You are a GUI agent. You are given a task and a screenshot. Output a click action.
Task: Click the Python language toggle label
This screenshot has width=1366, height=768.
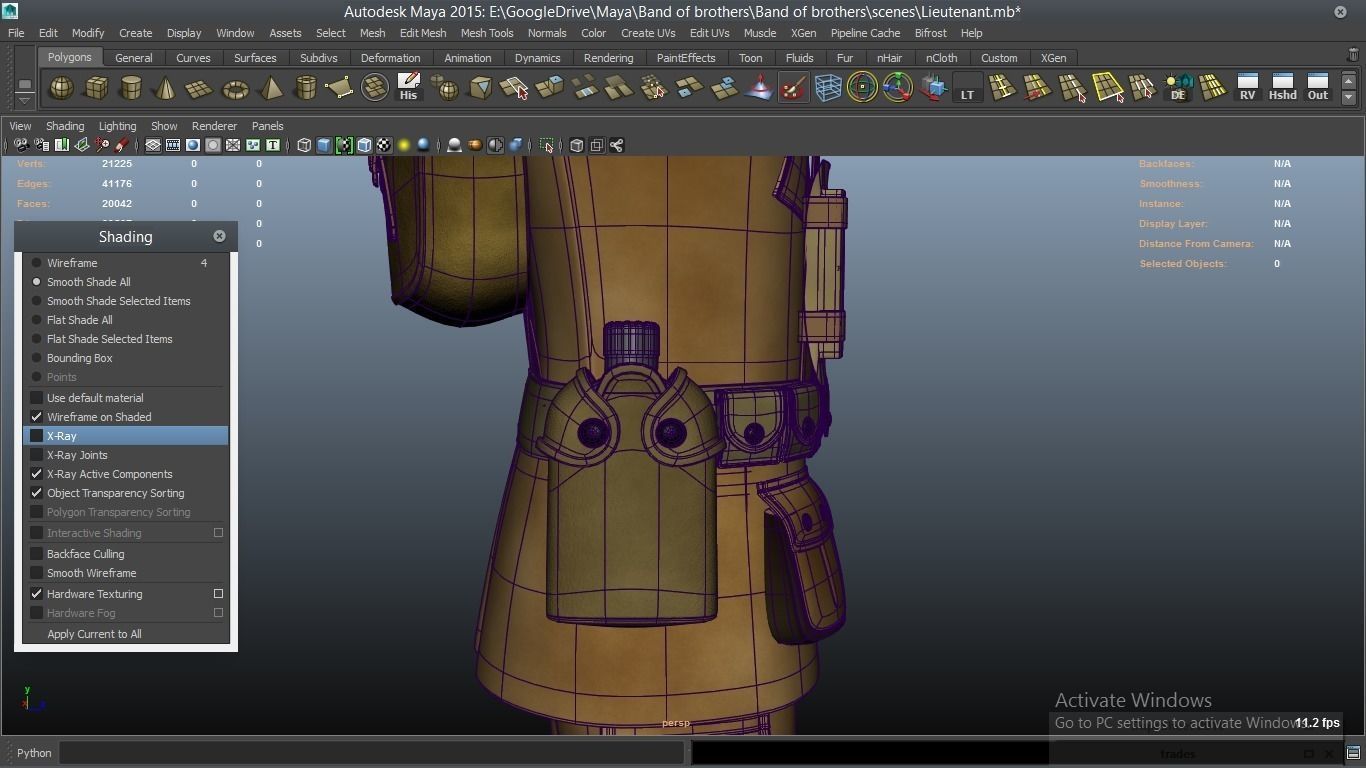click(x=34, y=753)
